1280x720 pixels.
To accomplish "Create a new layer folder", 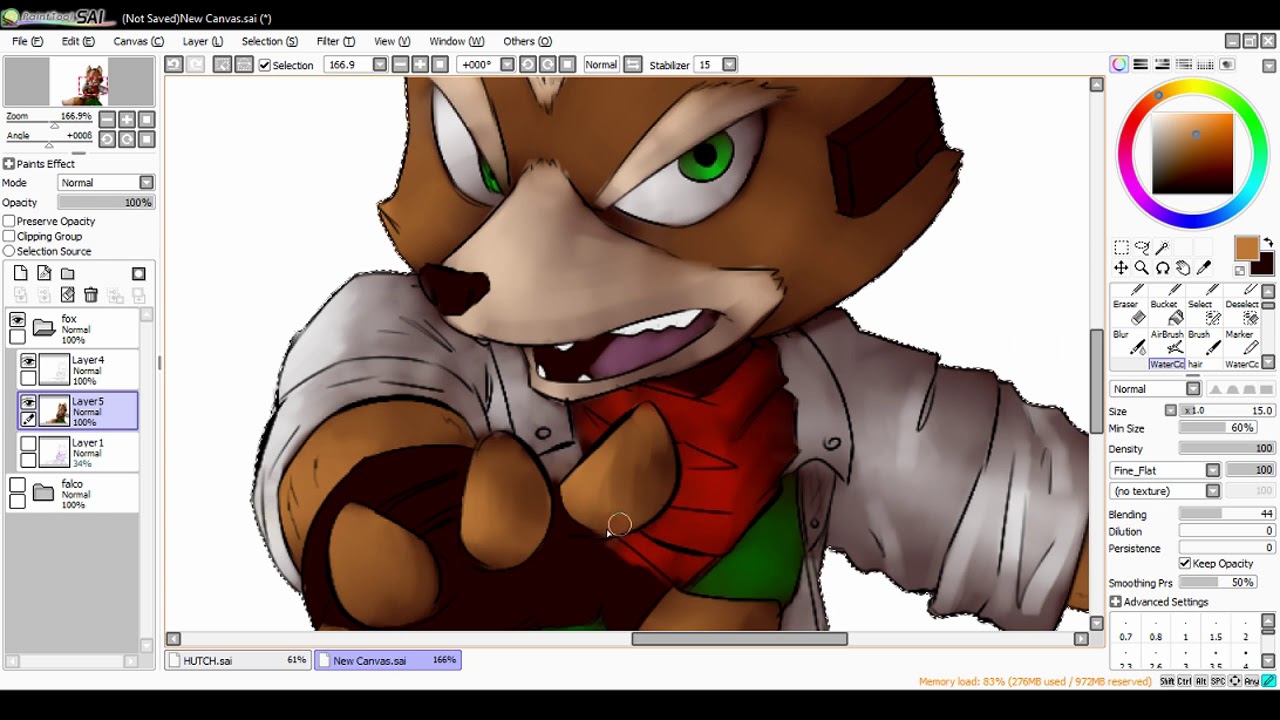I will [x=67, y=273].
